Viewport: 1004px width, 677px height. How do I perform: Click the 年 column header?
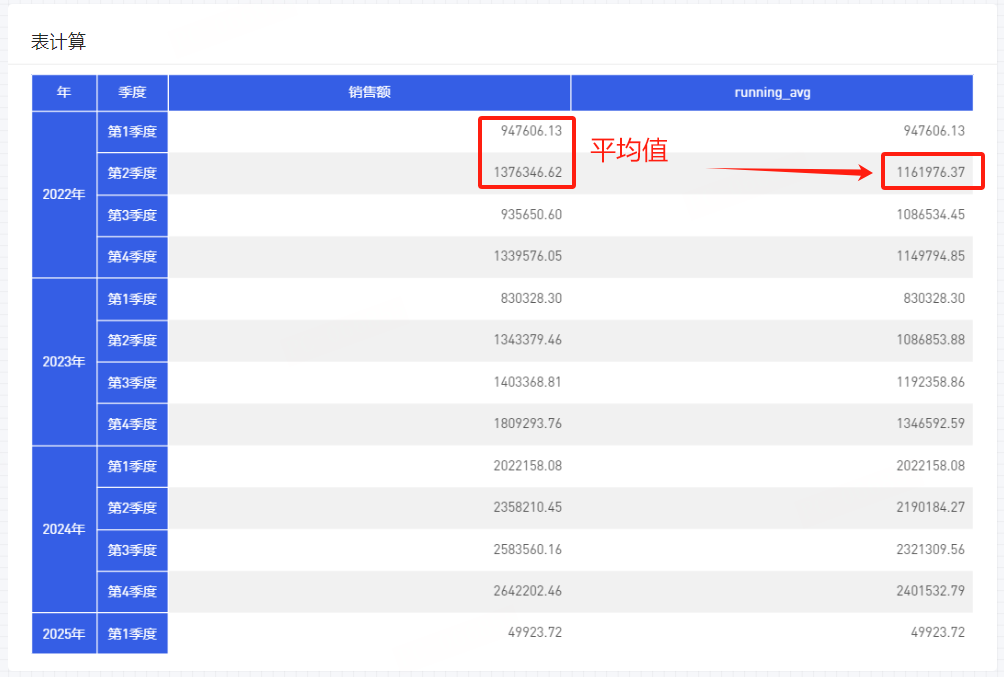click(64, 92)
